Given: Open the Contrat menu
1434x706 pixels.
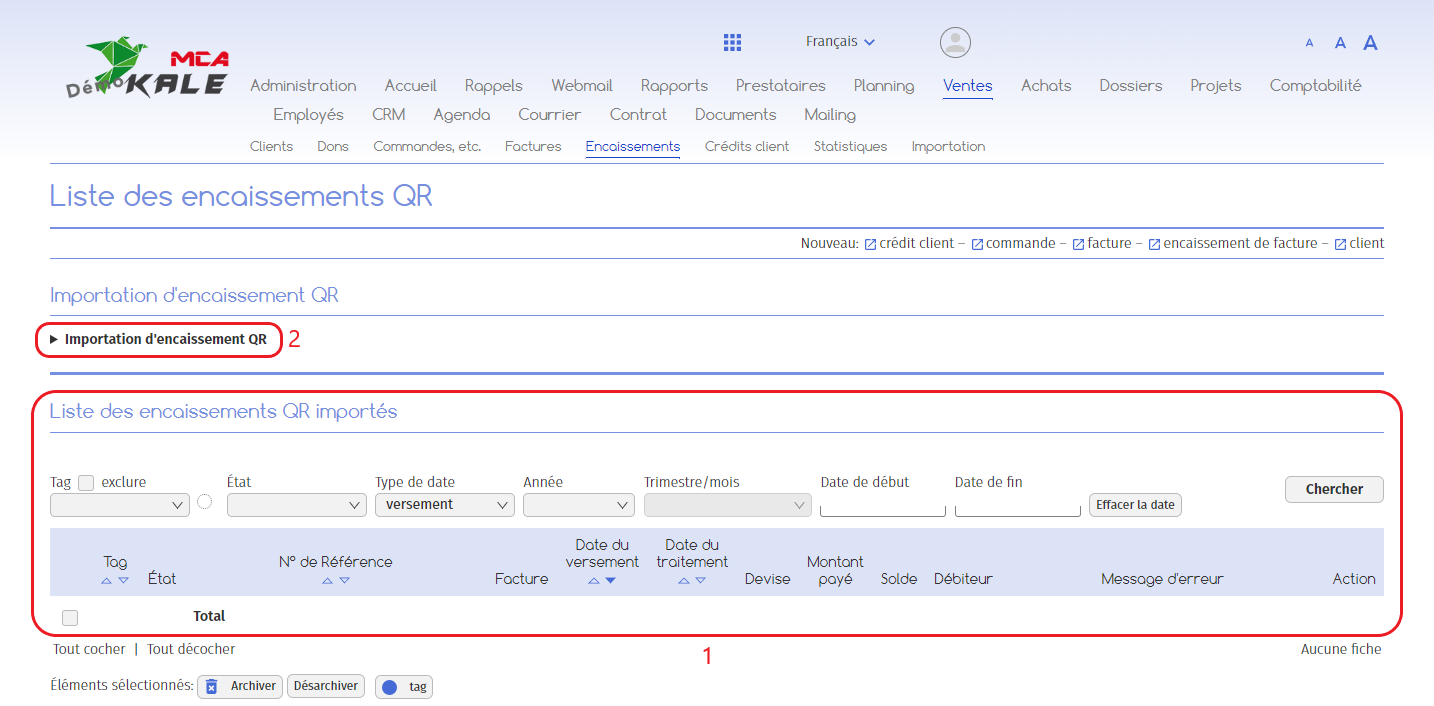Looking at the screenshot, I should point(638,115).
